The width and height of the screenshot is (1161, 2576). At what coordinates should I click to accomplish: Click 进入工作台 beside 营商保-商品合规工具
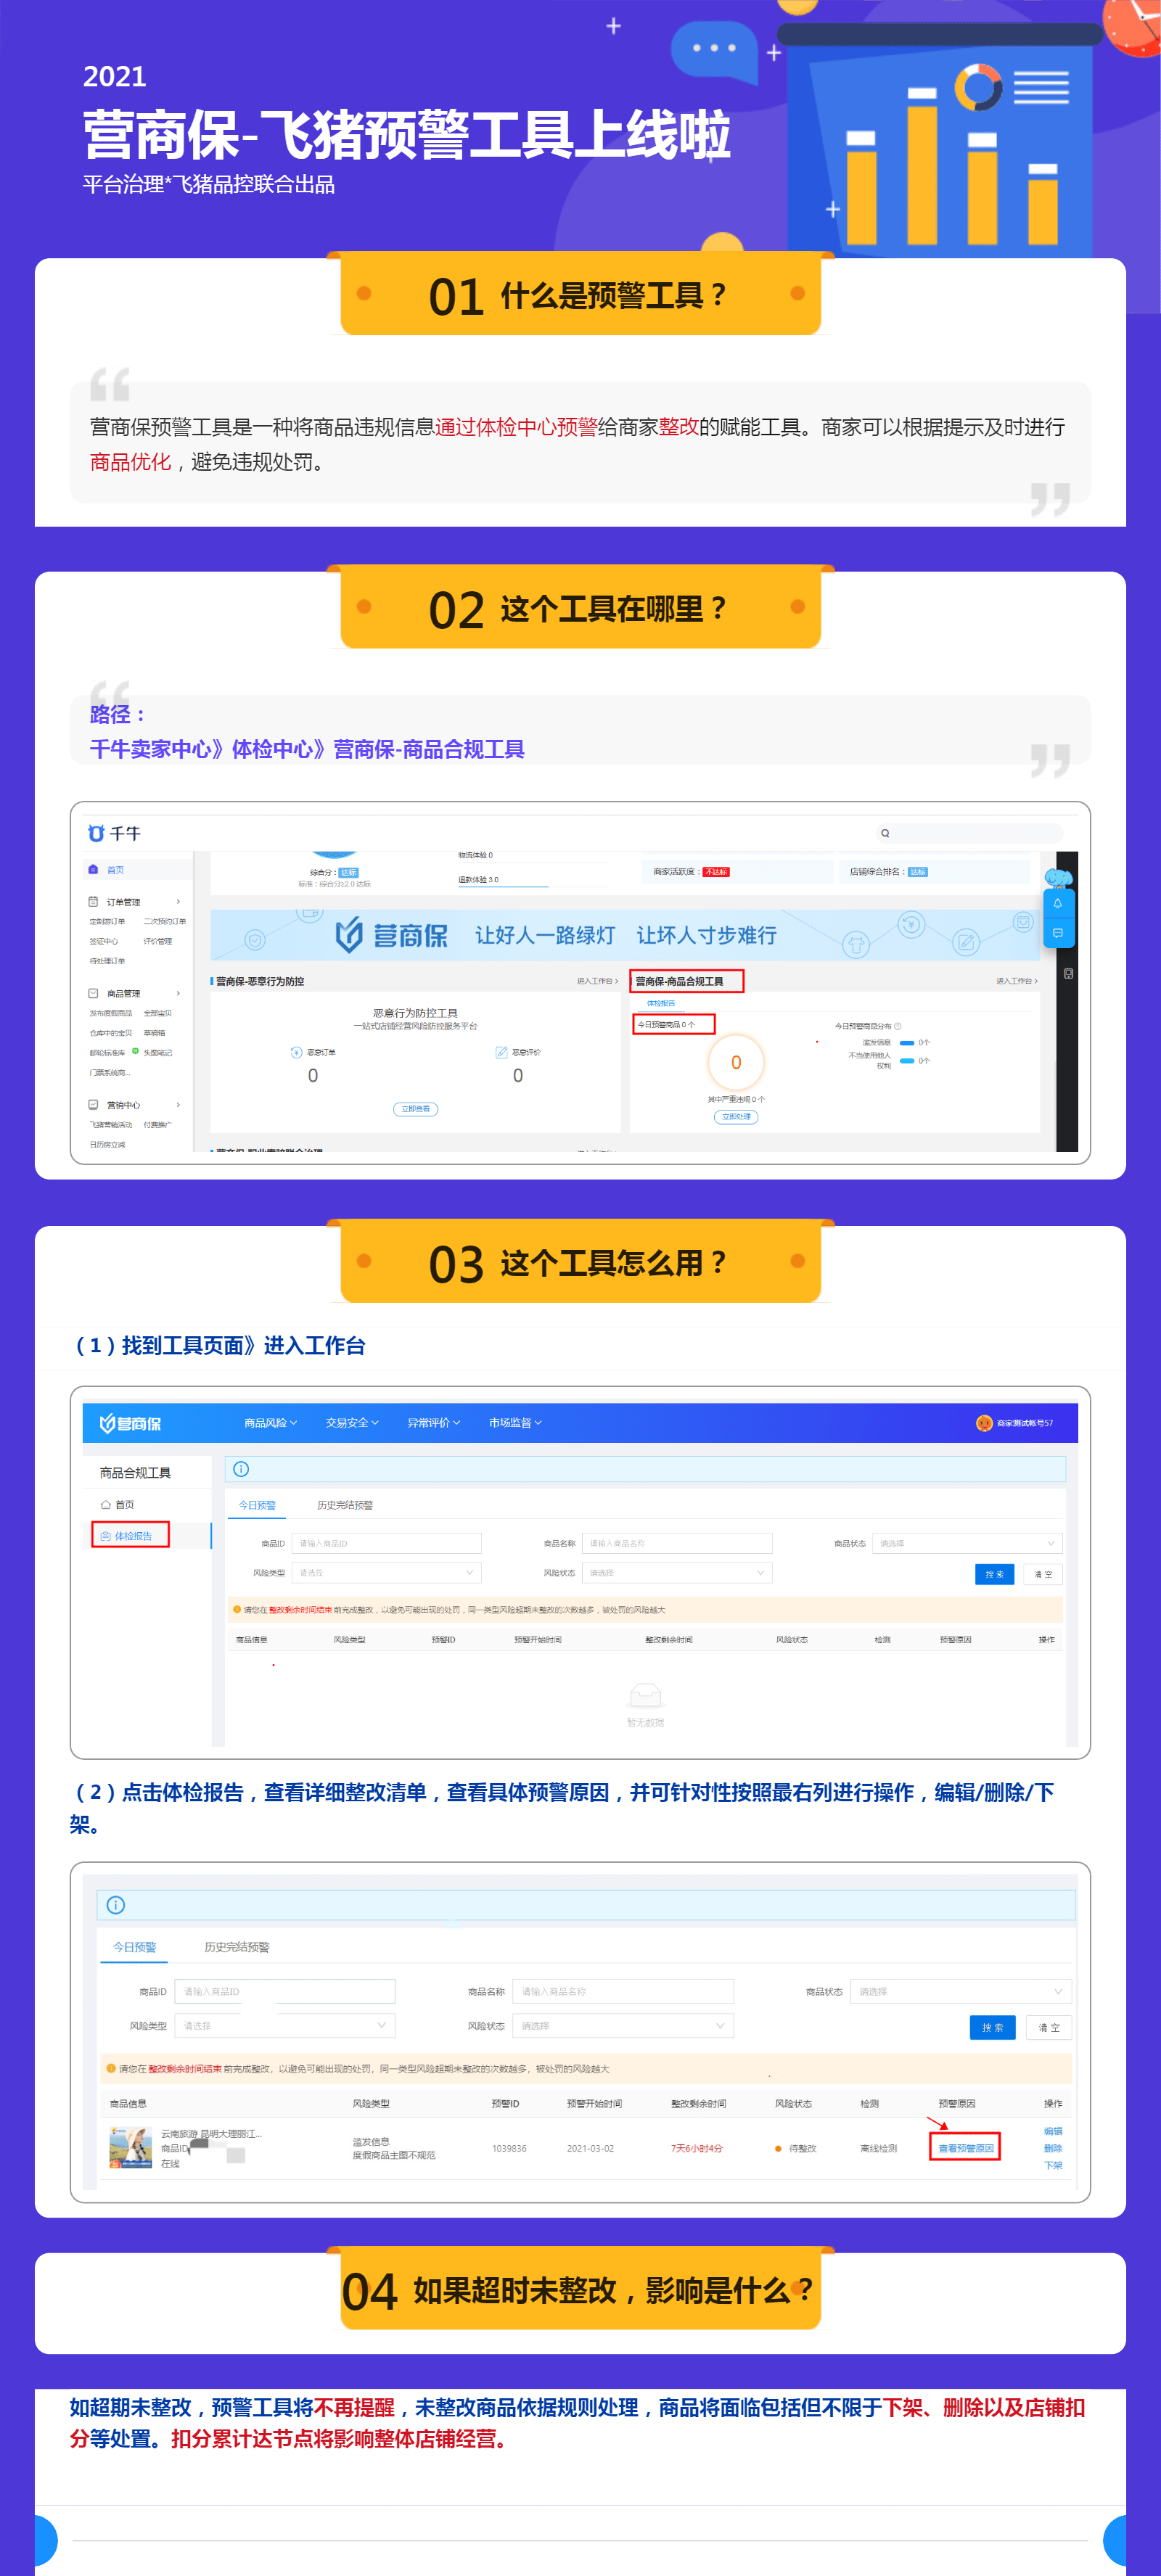pos(1016,981)
